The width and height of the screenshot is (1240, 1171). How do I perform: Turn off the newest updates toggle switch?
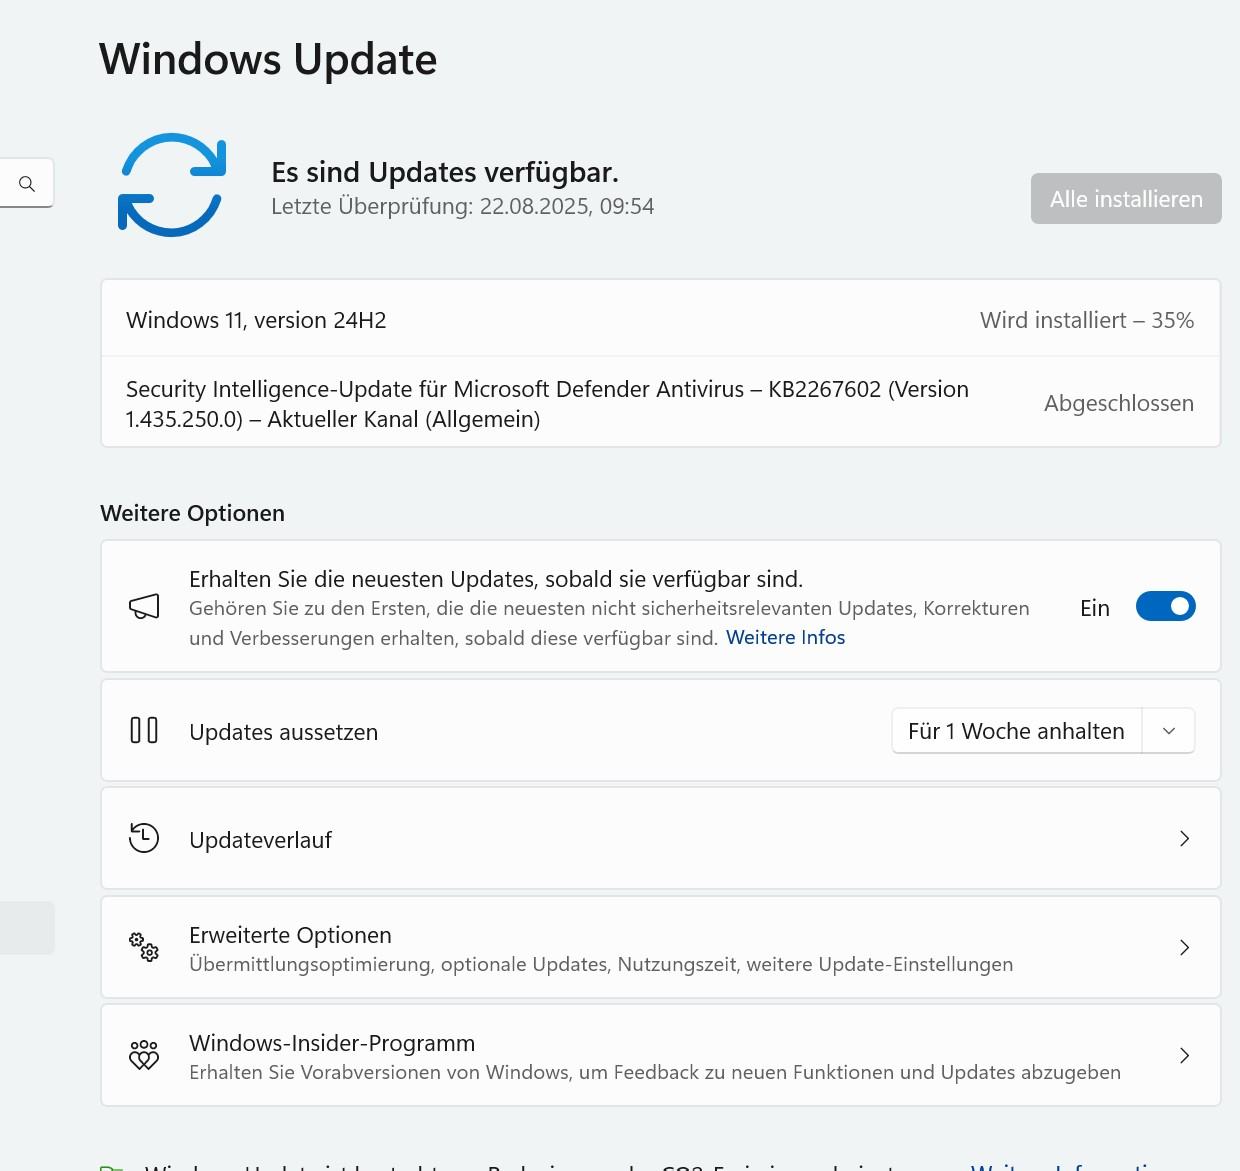tap(1166, 606)
